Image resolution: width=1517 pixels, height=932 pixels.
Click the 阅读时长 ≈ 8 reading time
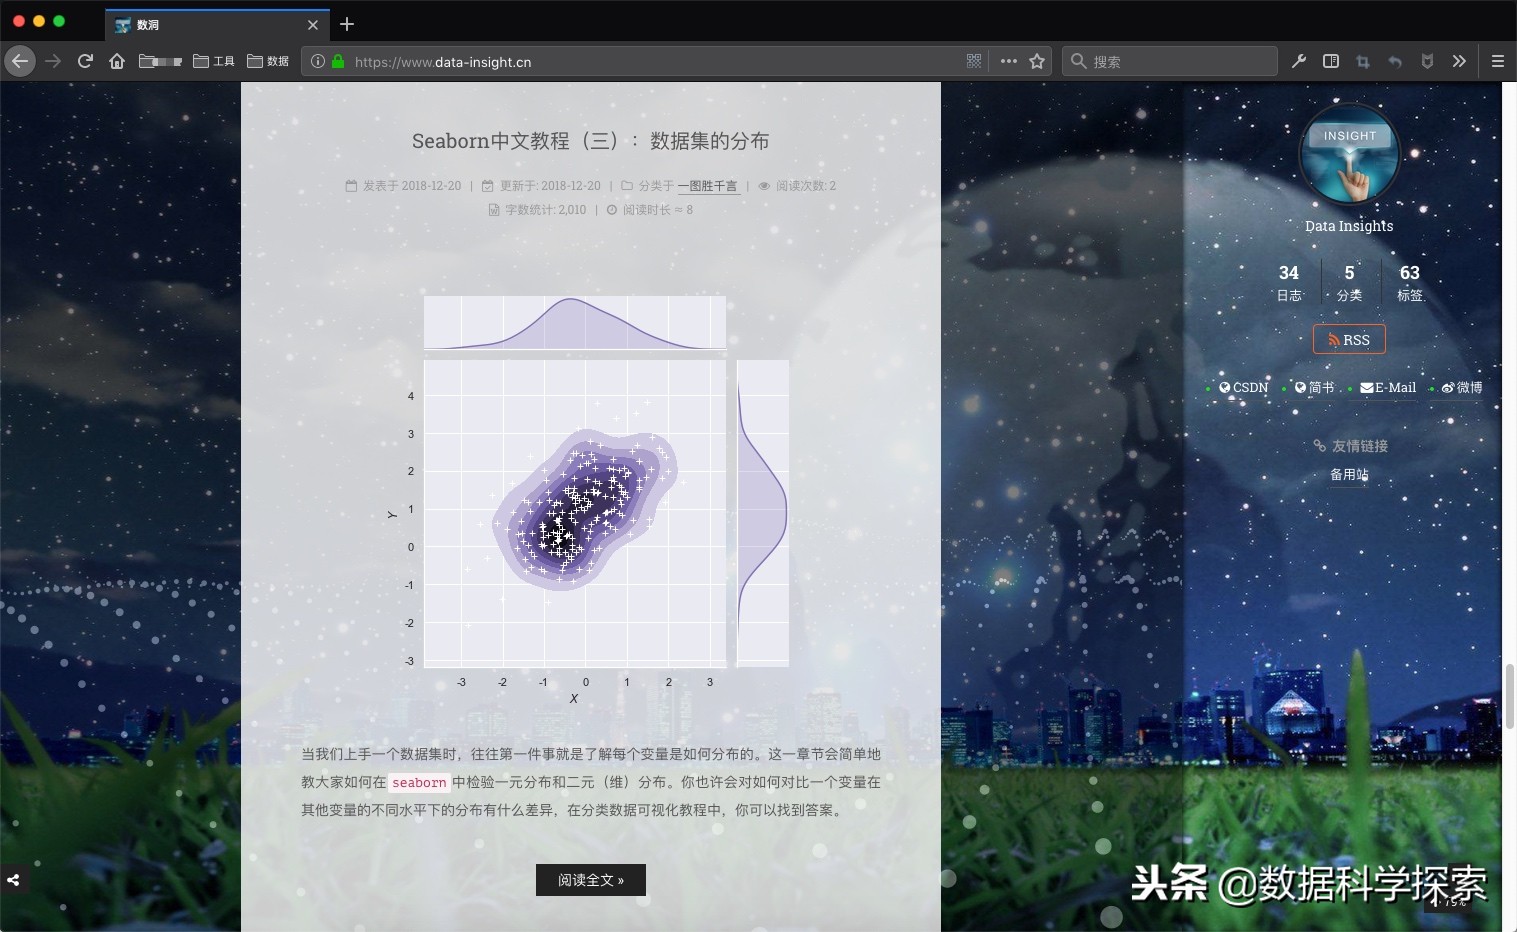tap(650, 210)
